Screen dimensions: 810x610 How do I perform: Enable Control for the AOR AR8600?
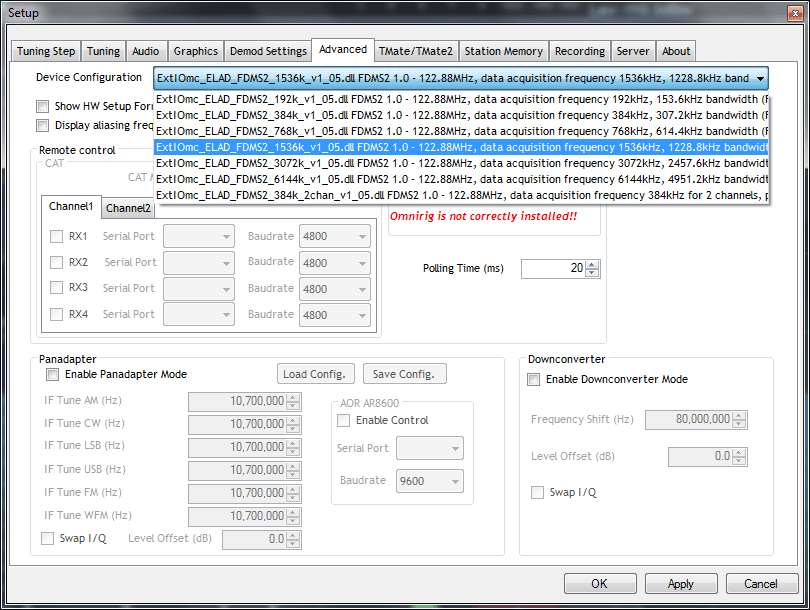[344, 420]
